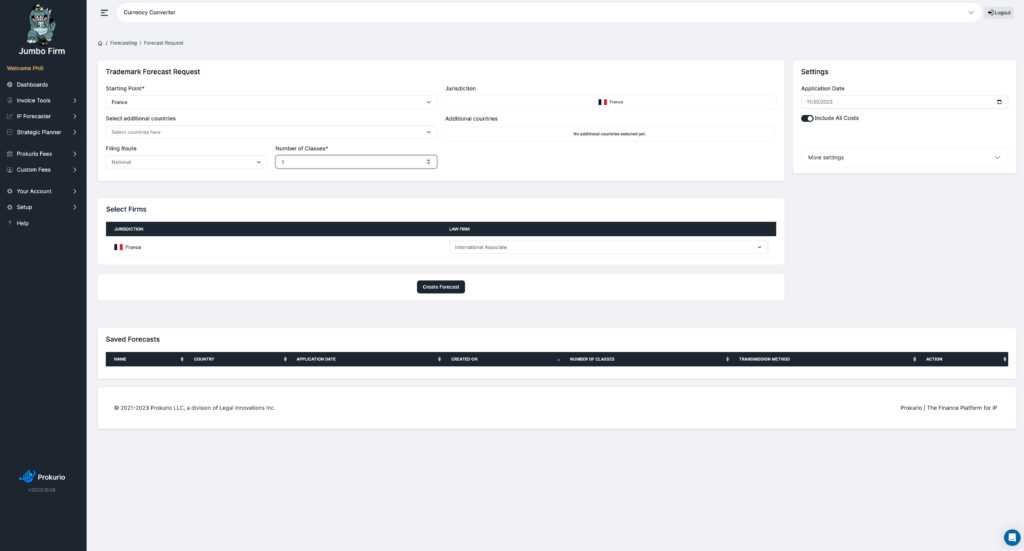Open the Filing Route dropdown
Screen dimensions: 1024x551
click(186, 162)
